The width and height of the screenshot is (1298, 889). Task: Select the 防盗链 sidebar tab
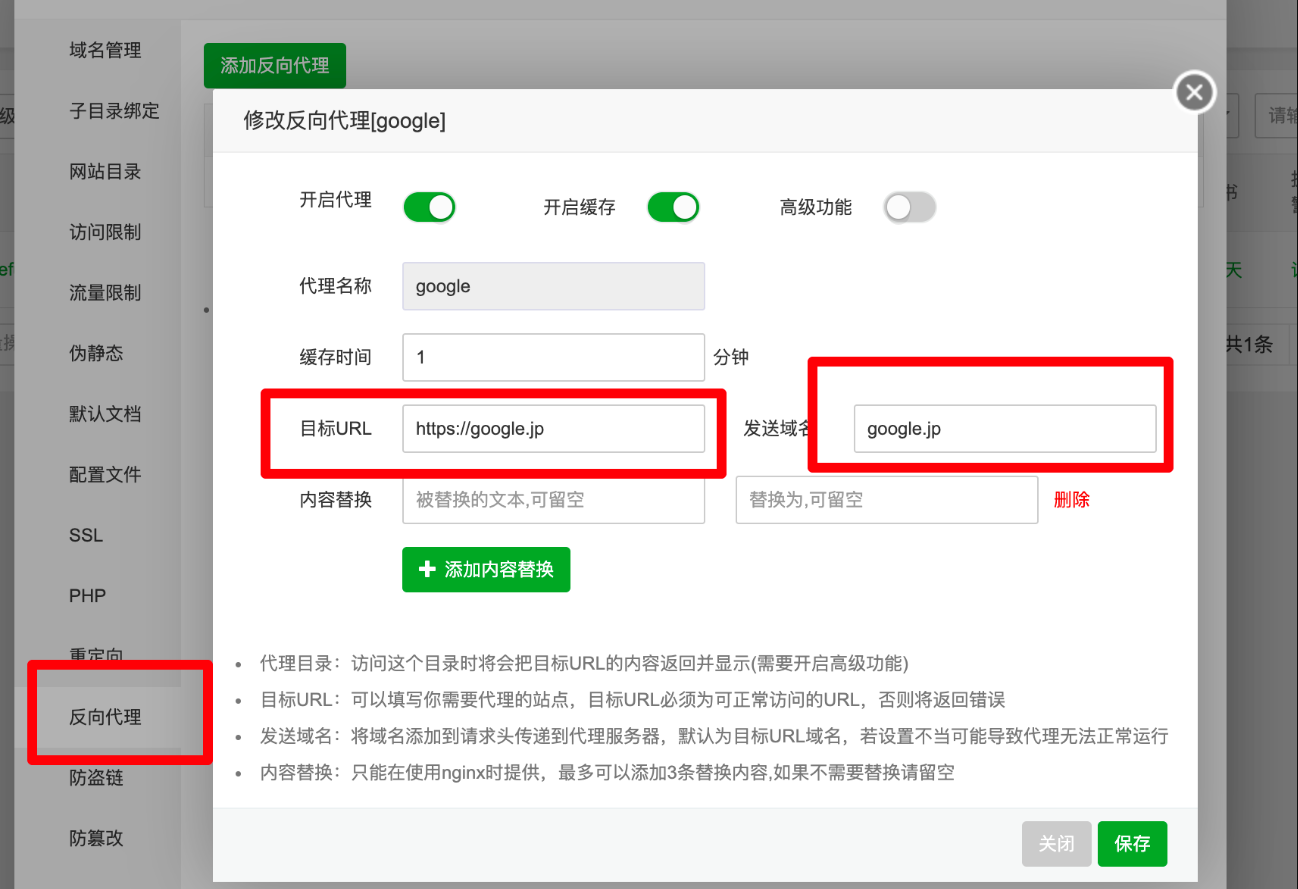pos(97,777)
